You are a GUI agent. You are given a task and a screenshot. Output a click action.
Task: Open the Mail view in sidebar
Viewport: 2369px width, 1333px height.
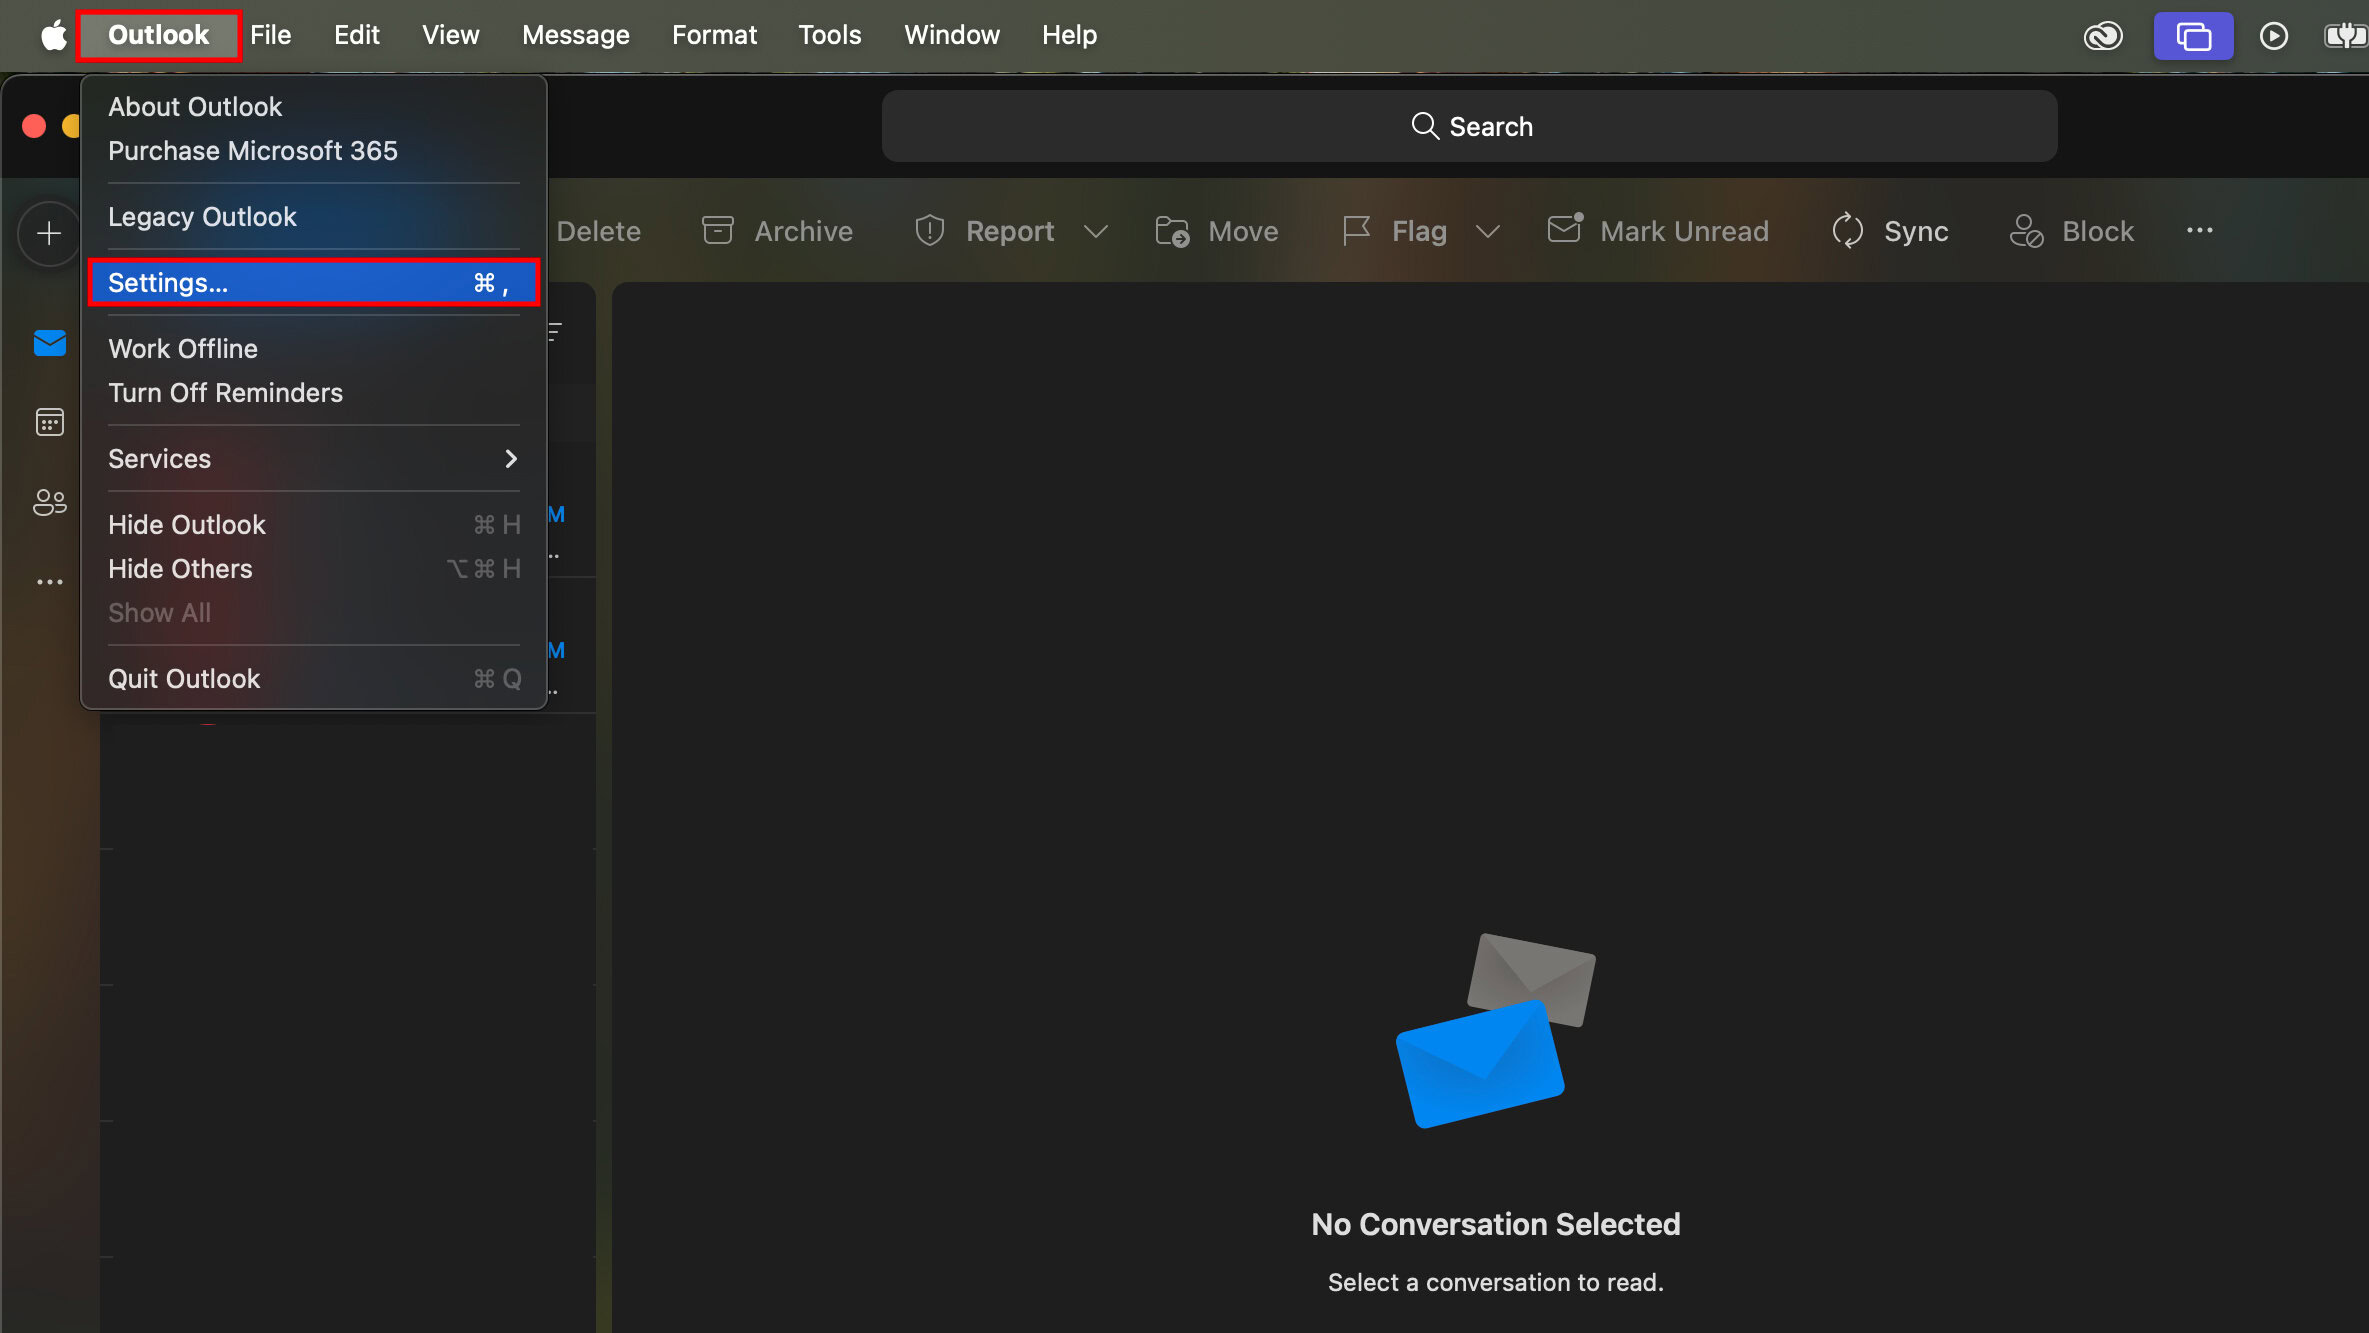[49, 343]
